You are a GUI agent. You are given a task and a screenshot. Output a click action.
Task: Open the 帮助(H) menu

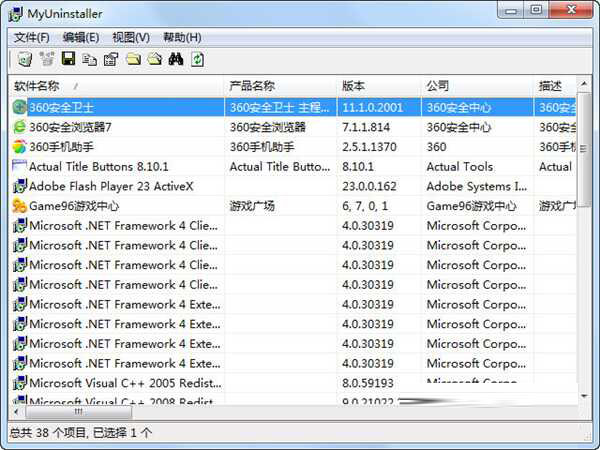click(x=181, y=38)
